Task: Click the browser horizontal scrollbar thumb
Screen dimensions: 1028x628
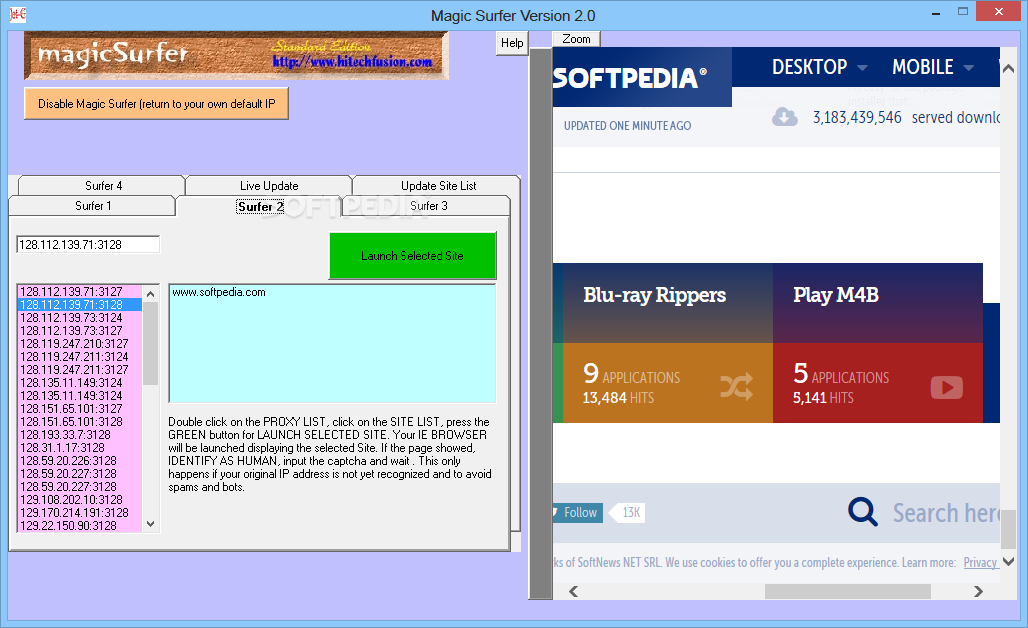Action: (848, 591)
